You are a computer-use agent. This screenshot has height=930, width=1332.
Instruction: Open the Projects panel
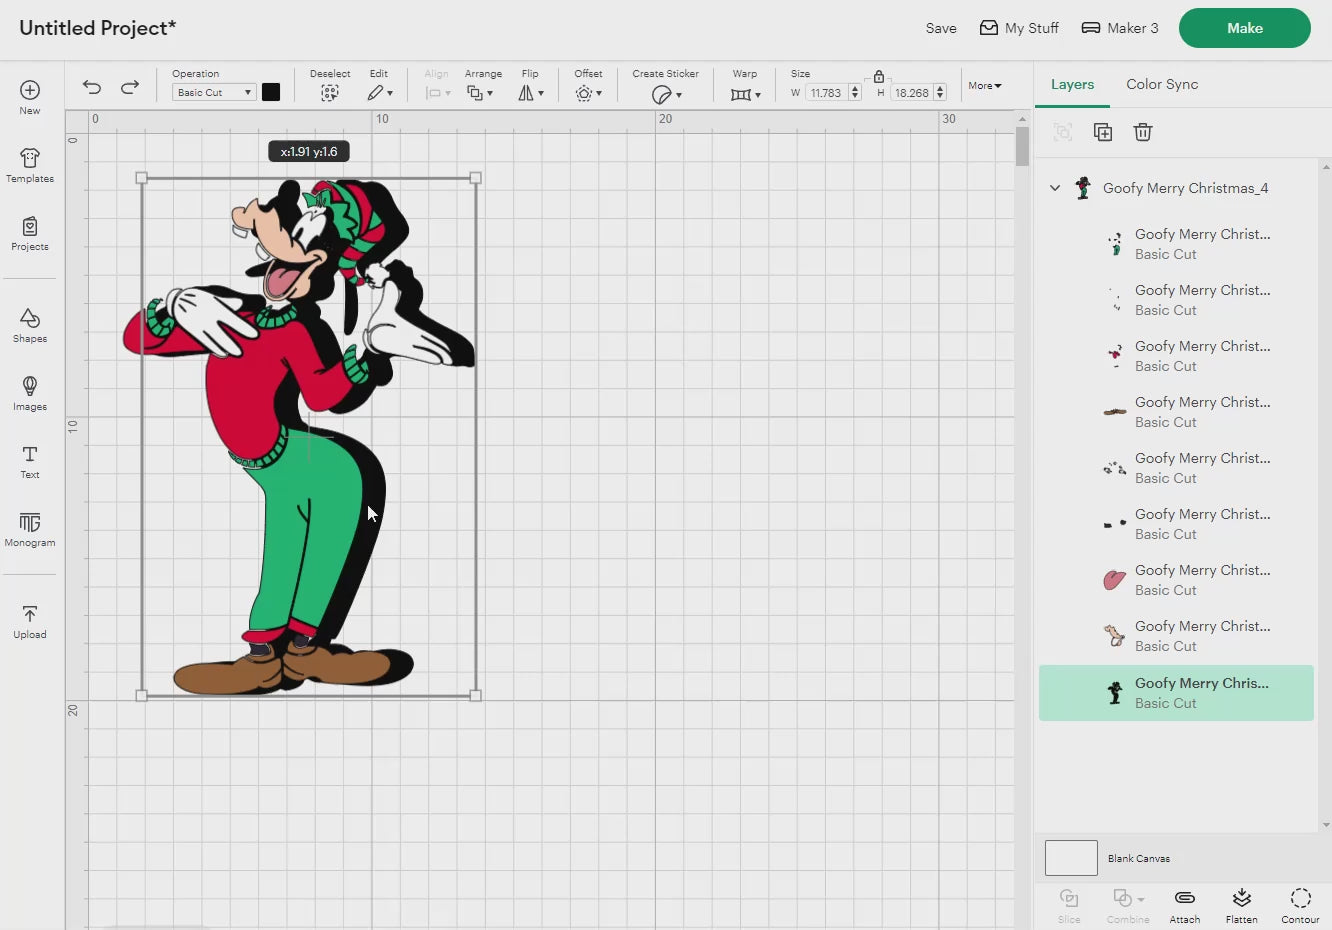(30, 234)
